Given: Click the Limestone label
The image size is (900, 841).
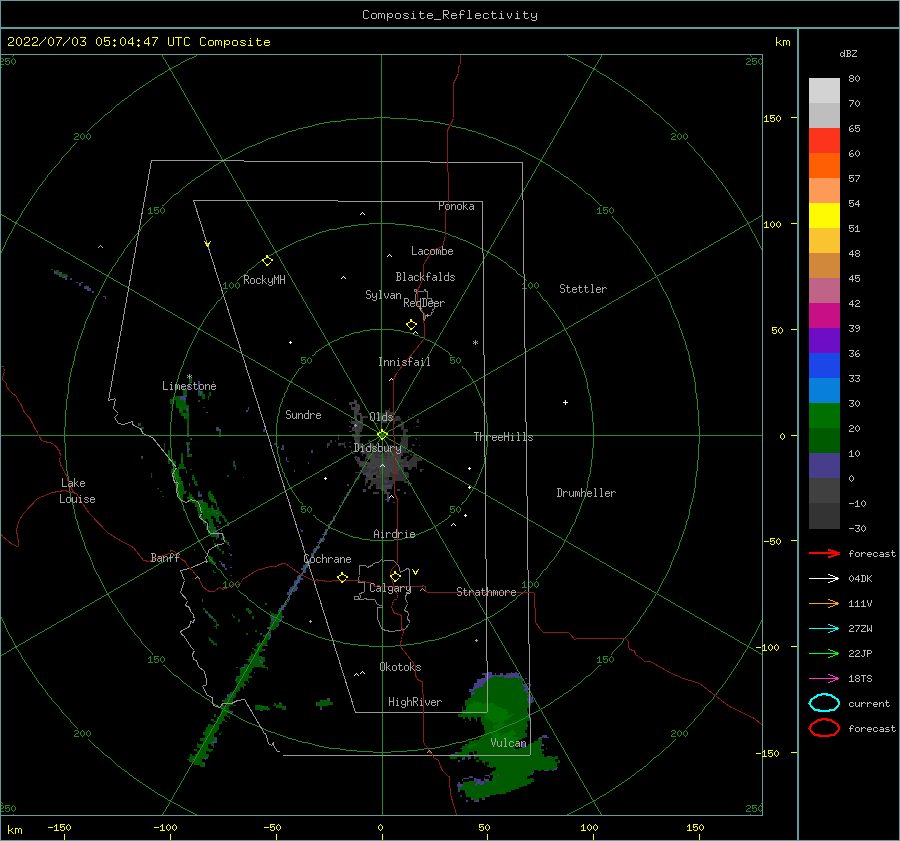Looking at the screenshot, I should (189, 386).
